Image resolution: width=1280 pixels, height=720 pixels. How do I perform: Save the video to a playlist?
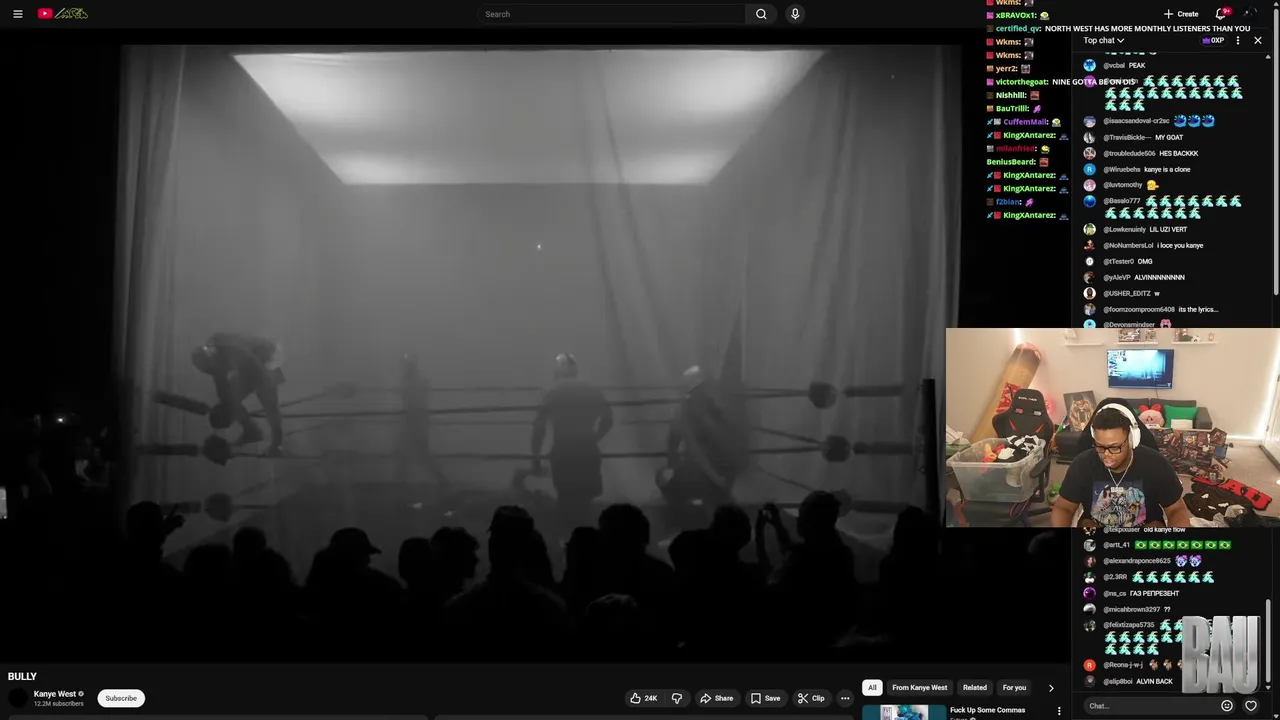point(766,698)
